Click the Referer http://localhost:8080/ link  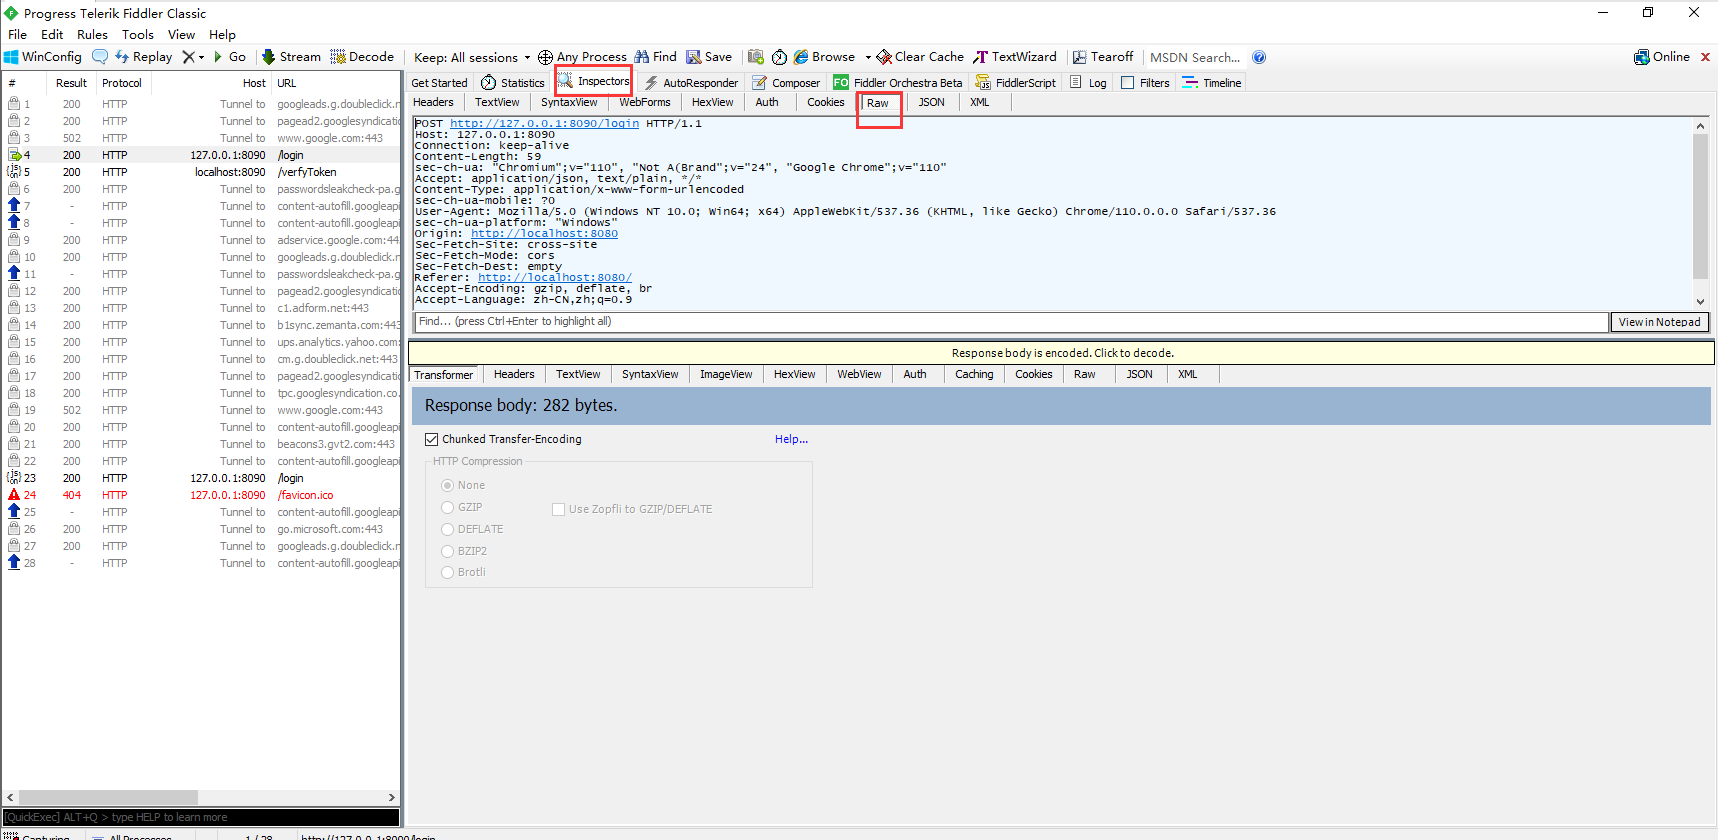pyautogui.click(x=554, y=278)
